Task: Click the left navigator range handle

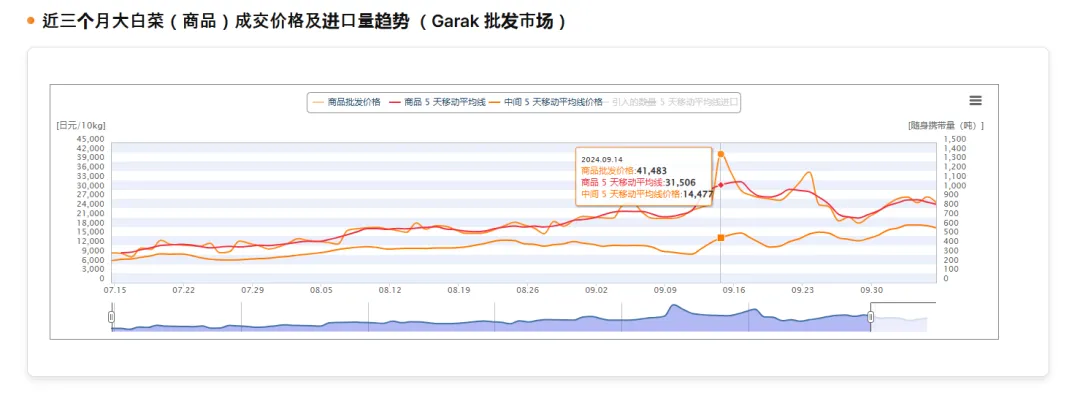Action: click(x=111, y=317)
